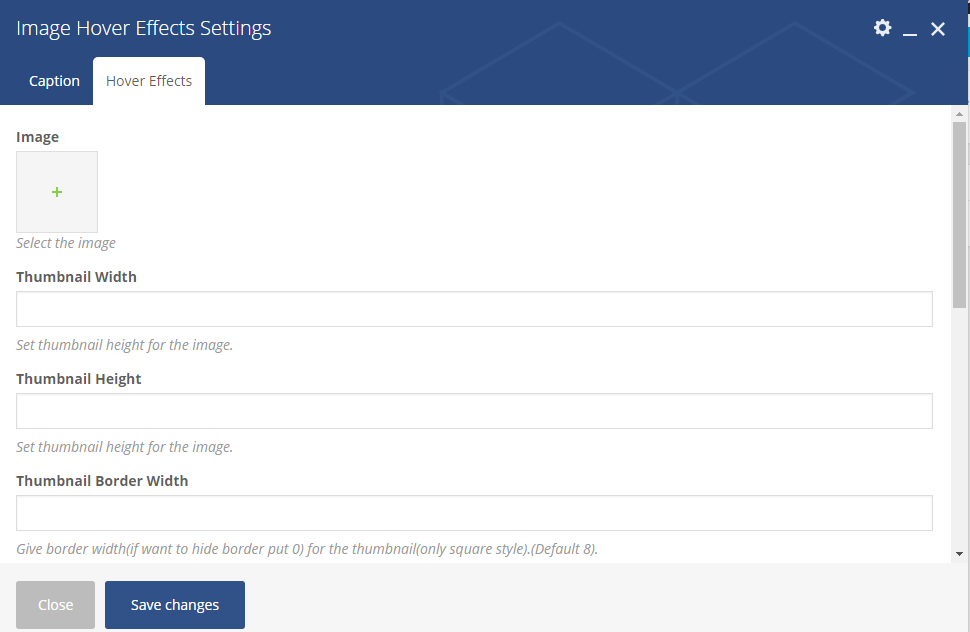Click the Thumbnail Border Width label
This screenshot has height=632, width=970.
[x=102, y=481]
